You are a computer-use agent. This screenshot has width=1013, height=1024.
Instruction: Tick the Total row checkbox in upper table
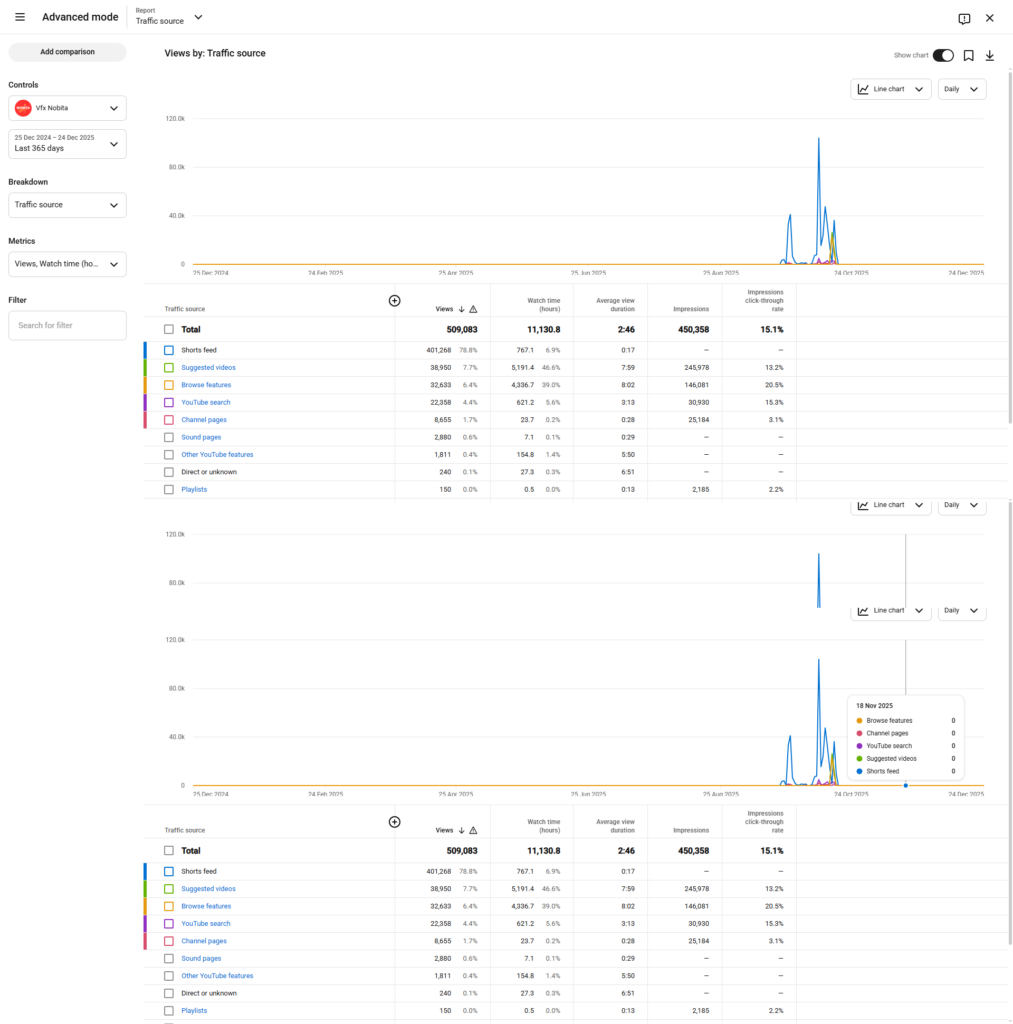[x=169, y=329]
